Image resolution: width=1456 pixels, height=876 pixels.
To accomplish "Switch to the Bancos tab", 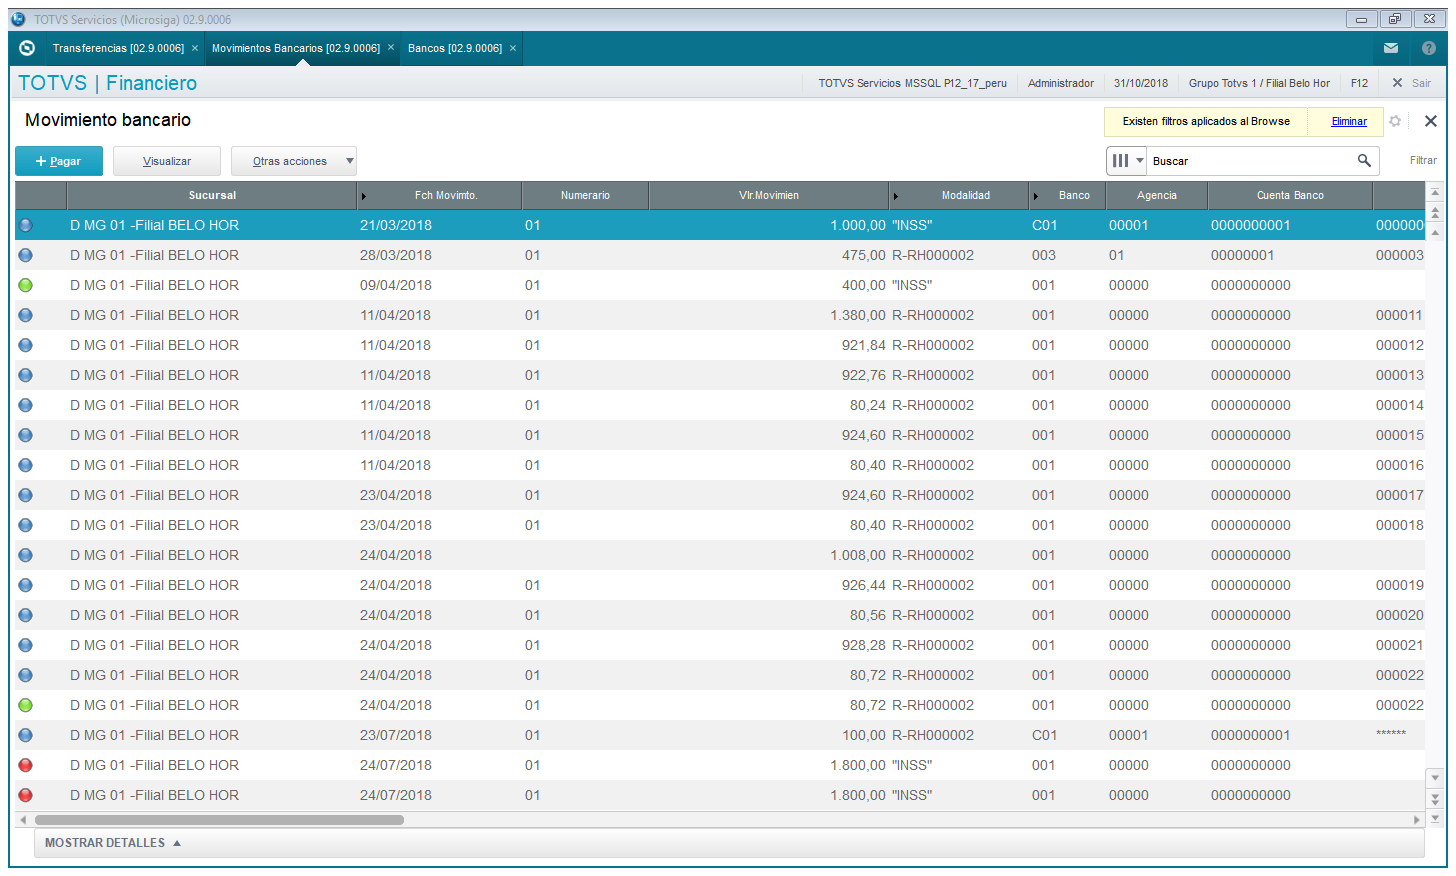I will [x=455, y=48].
